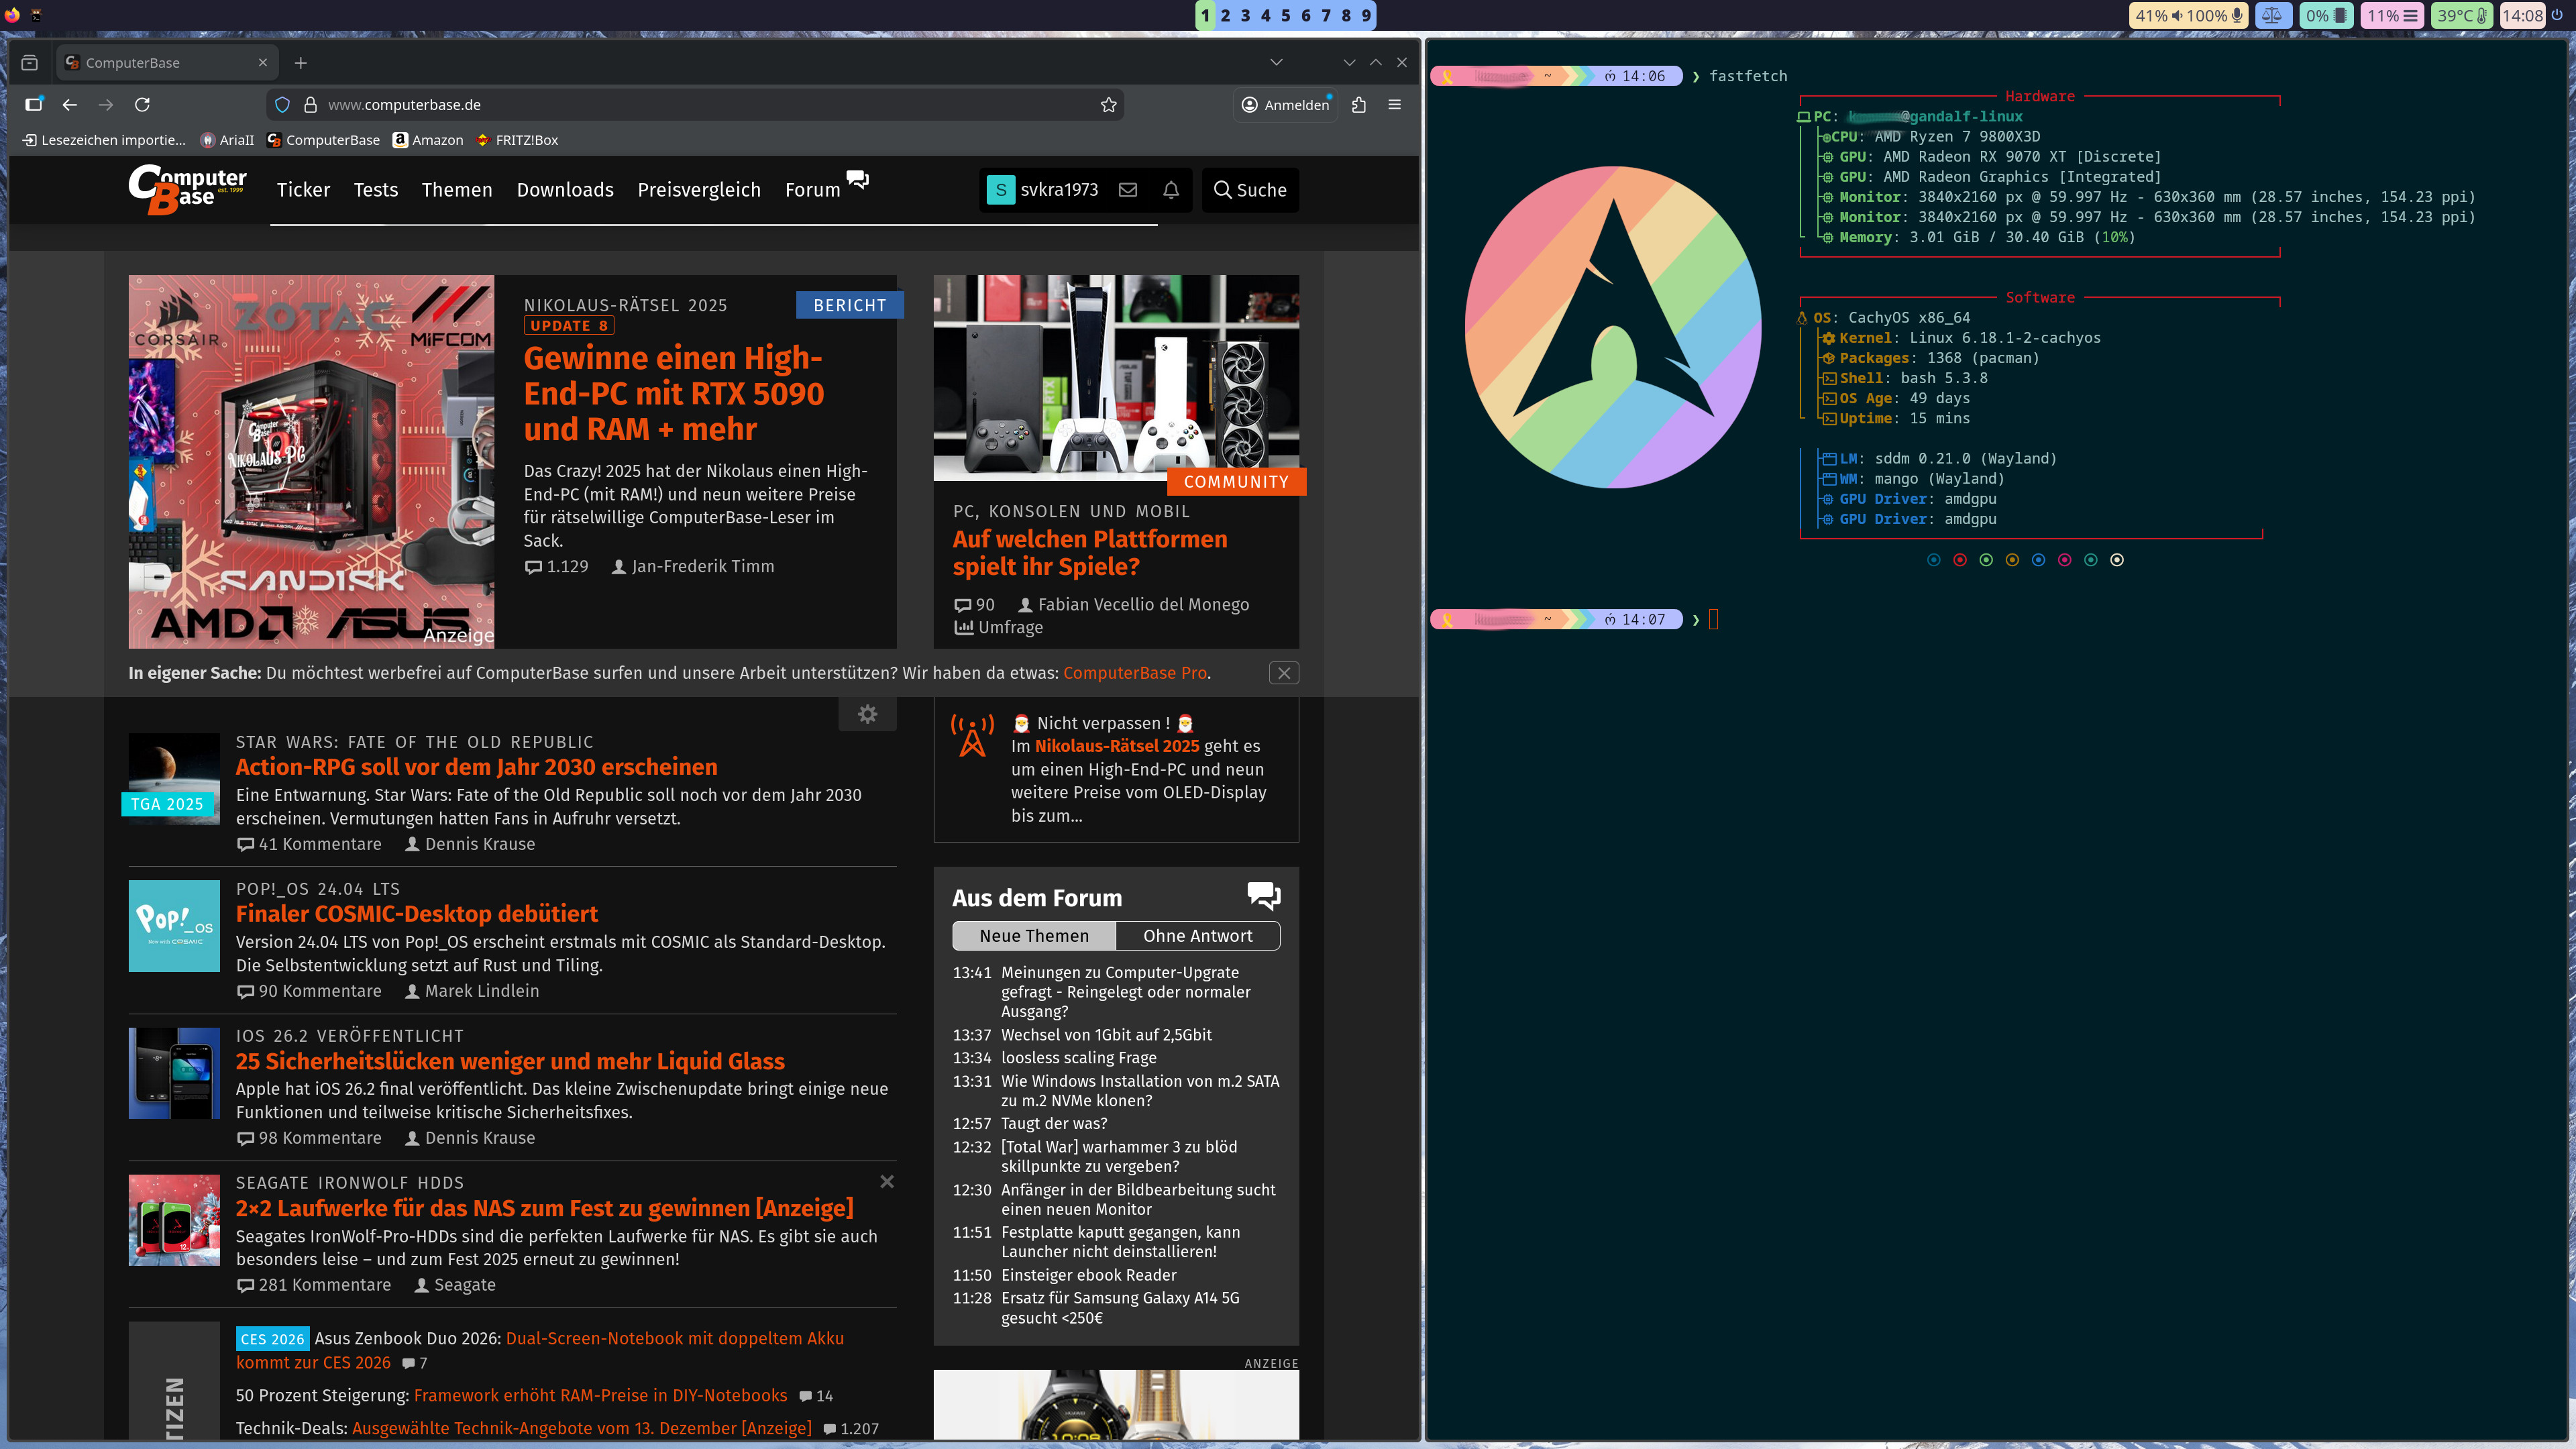Dismiss the In eigener Sache banner
This screenshot has width=2576, height=1449.
point(1284,673)
